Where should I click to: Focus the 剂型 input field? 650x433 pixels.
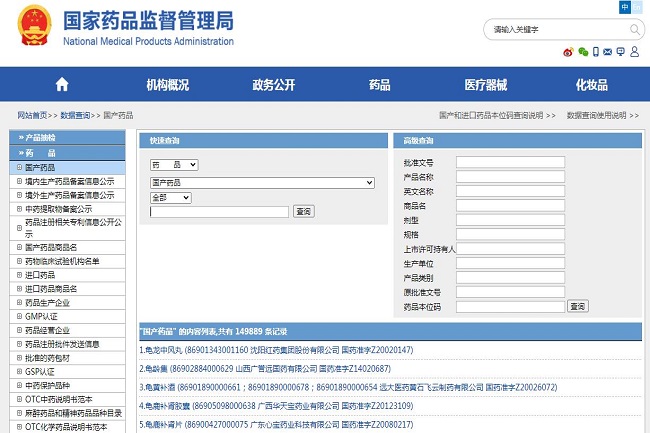coord(510,220)
